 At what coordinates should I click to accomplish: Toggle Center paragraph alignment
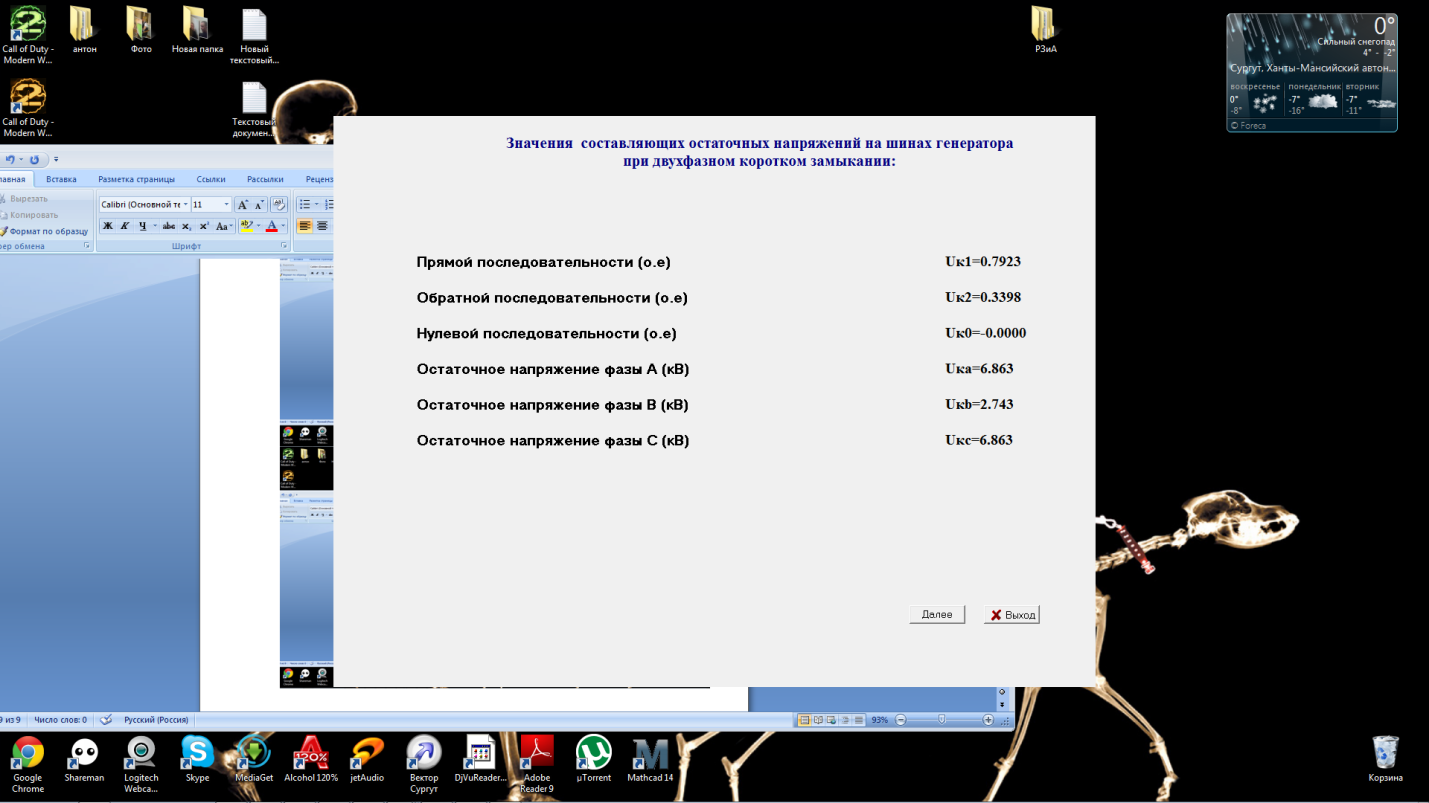pos(322,226)
